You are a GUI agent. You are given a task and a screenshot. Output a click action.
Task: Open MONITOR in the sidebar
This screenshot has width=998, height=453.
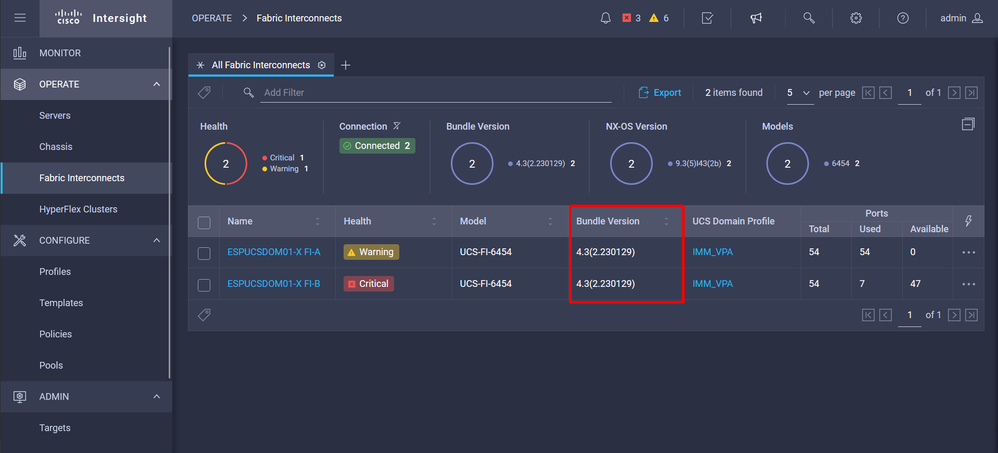pos(85,53)
